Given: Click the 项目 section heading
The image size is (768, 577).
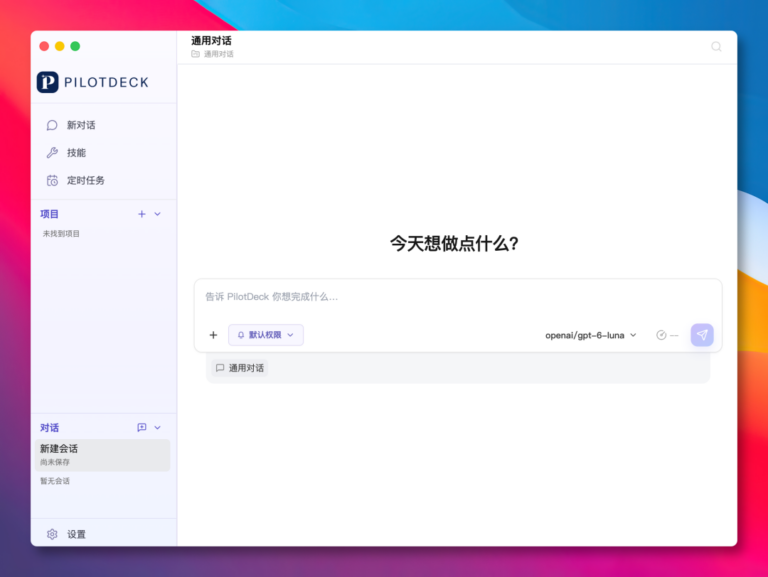Looking at the screenshot, I should click(49, 214).
